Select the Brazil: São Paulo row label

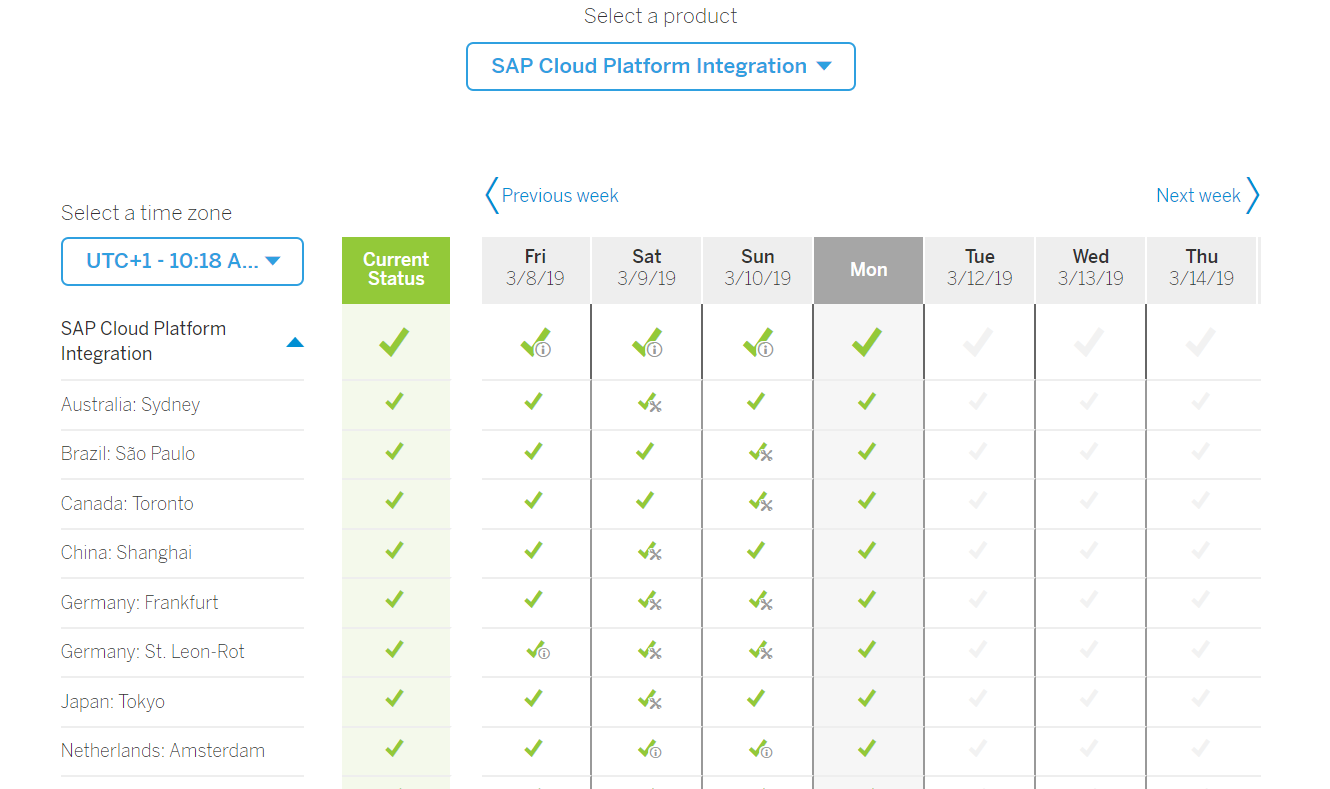click(x=128, y=454)
